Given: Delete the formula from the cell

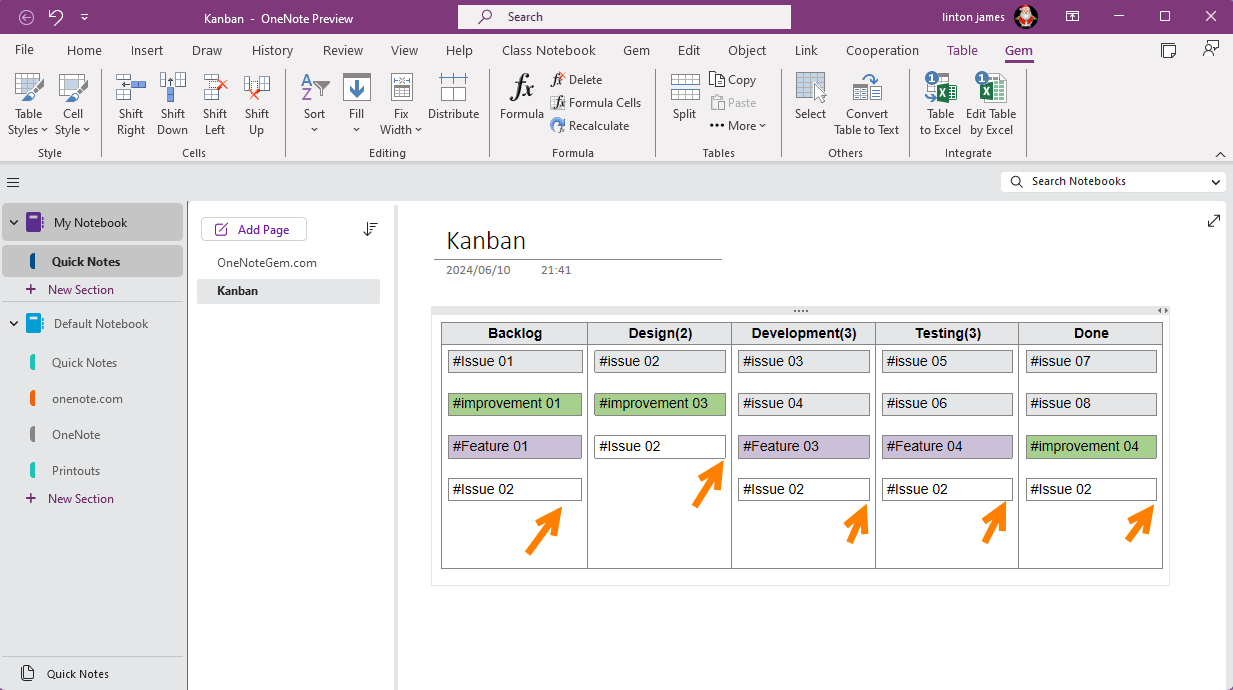Looking at the screenshot, I should pyautogui.click(x=577, y=80).
